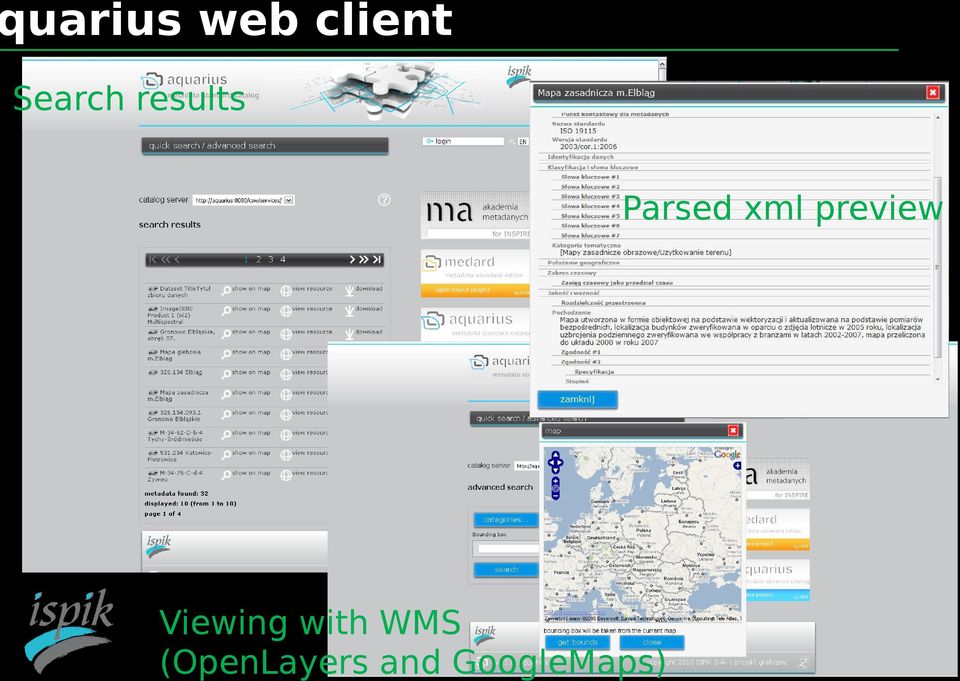This screenshot has width=960, height=681.
Task: Open map layer switcher plus icon
Action: point(737,466)
